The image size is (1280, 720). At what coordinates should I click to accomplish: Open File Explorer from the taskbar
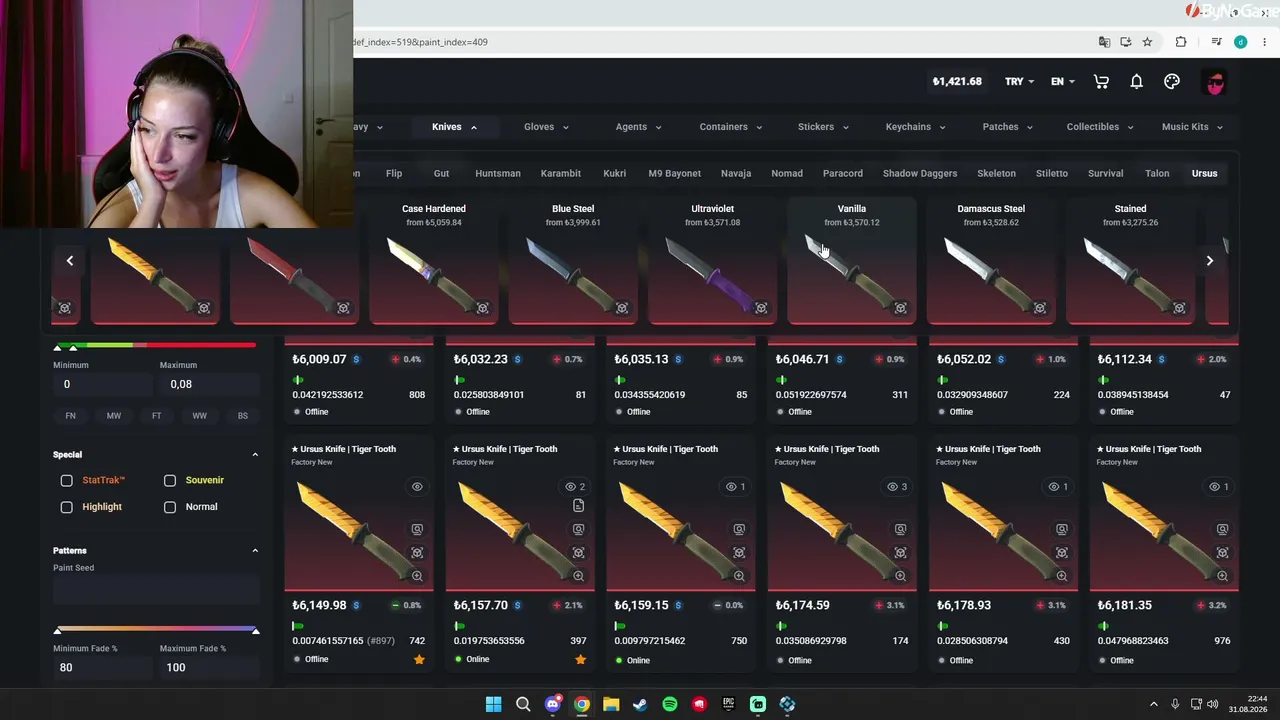coord(611,704)
